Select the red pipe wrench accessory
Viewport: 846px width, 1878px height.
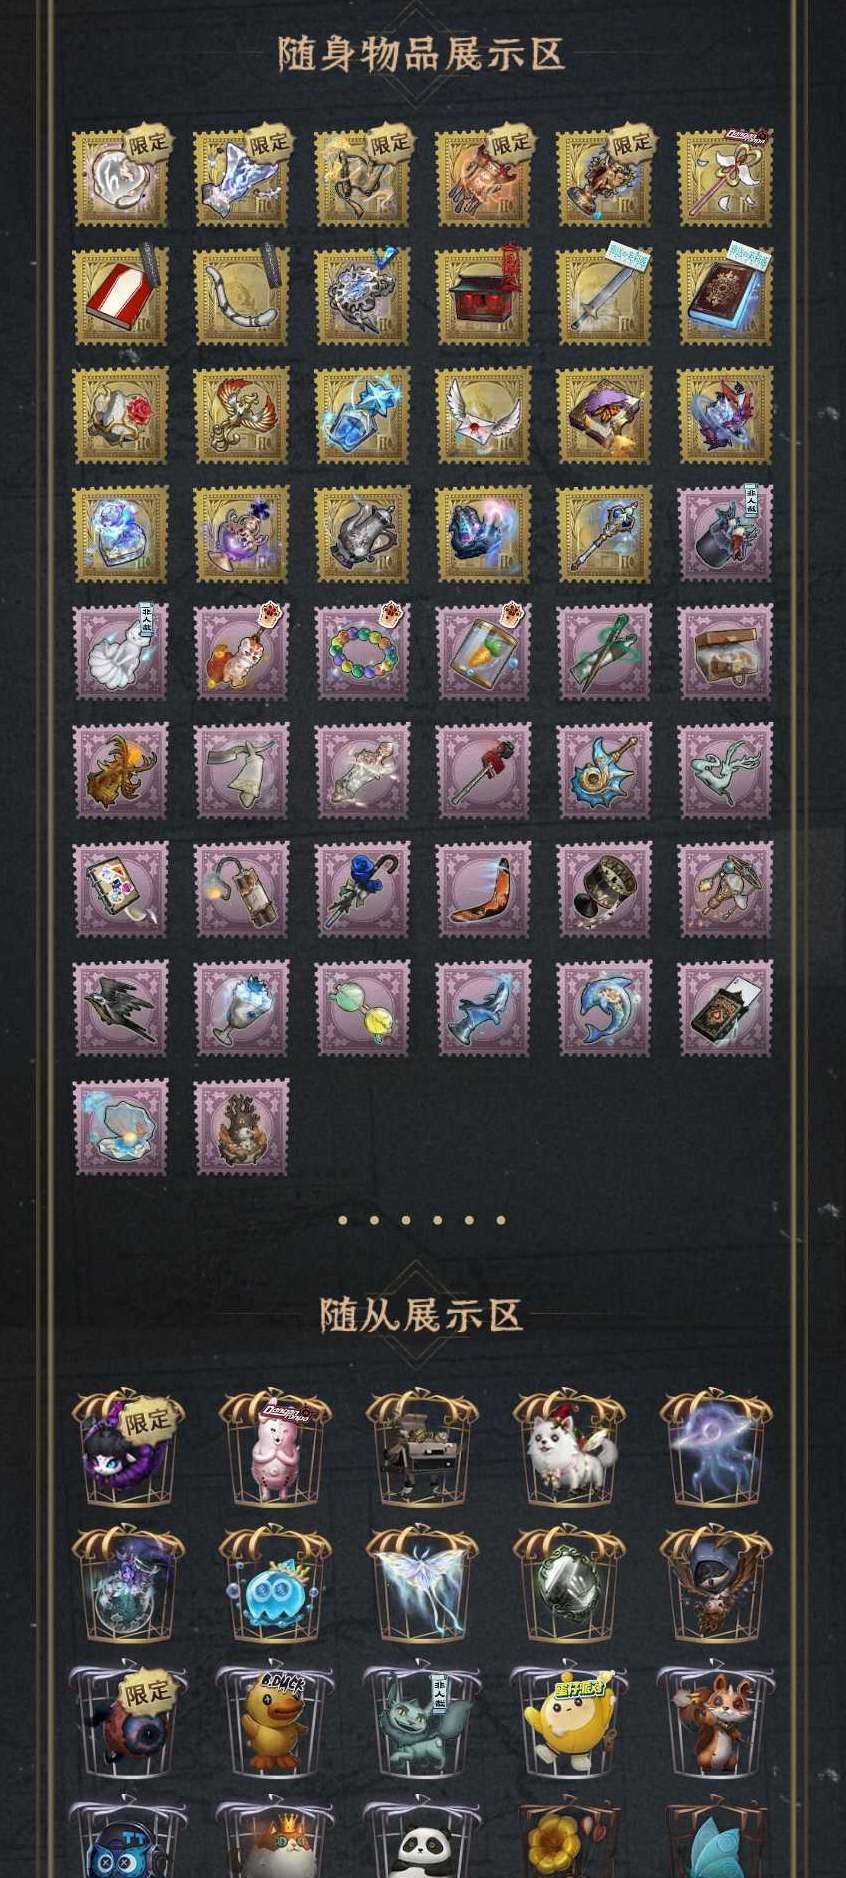(x=483, y=772)
